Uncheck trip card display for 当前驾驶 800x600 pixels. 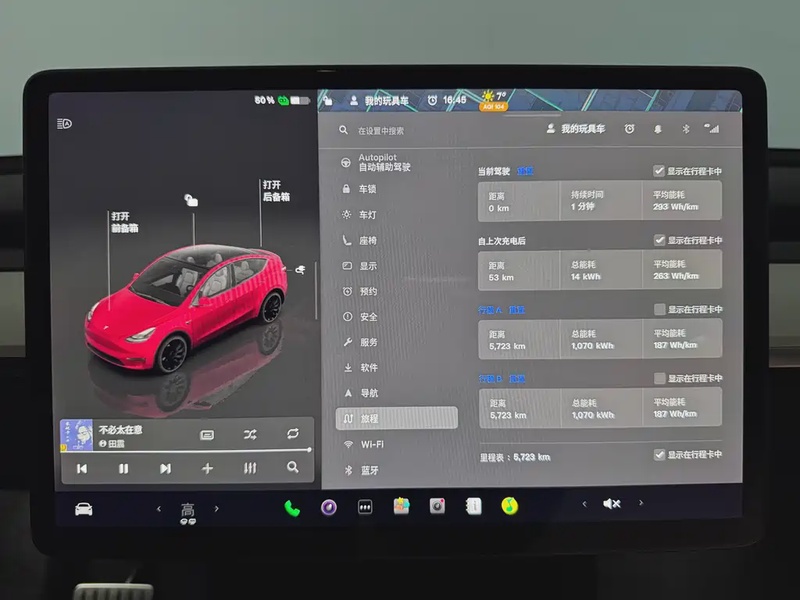[659, 171]
